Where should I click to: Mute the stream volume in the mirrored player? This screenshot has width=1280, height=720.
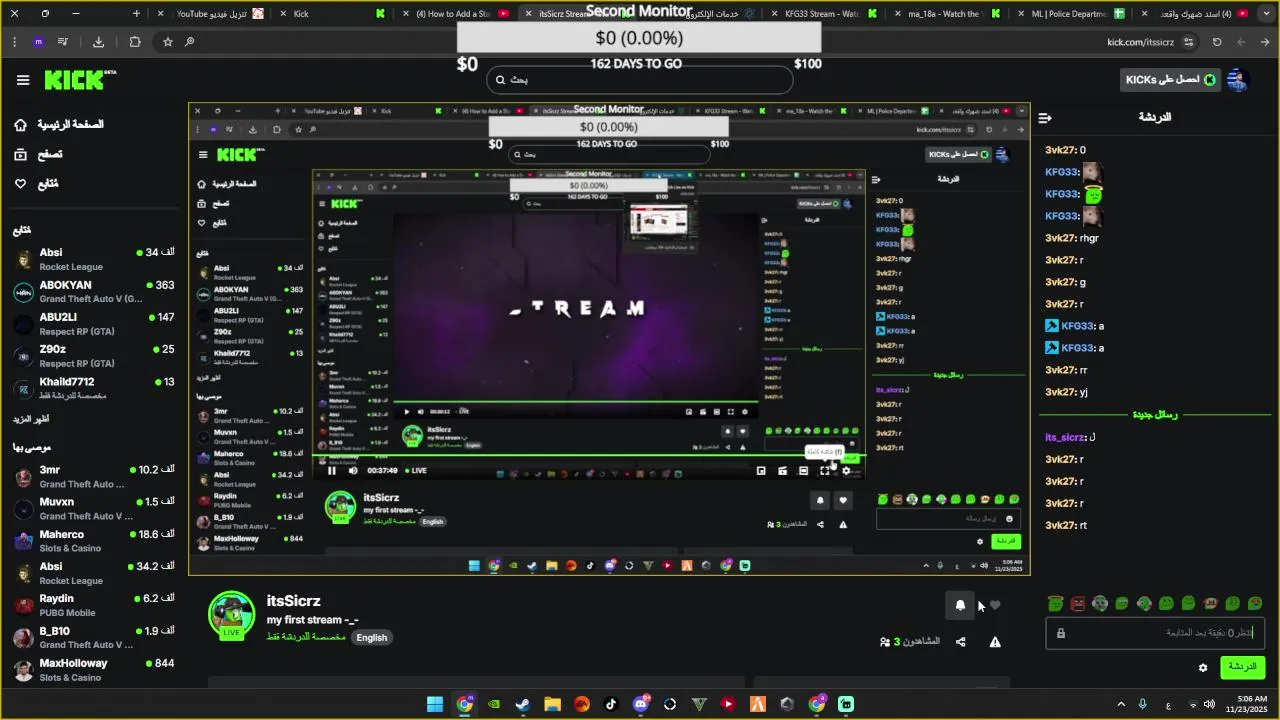(x=353, y=471)
